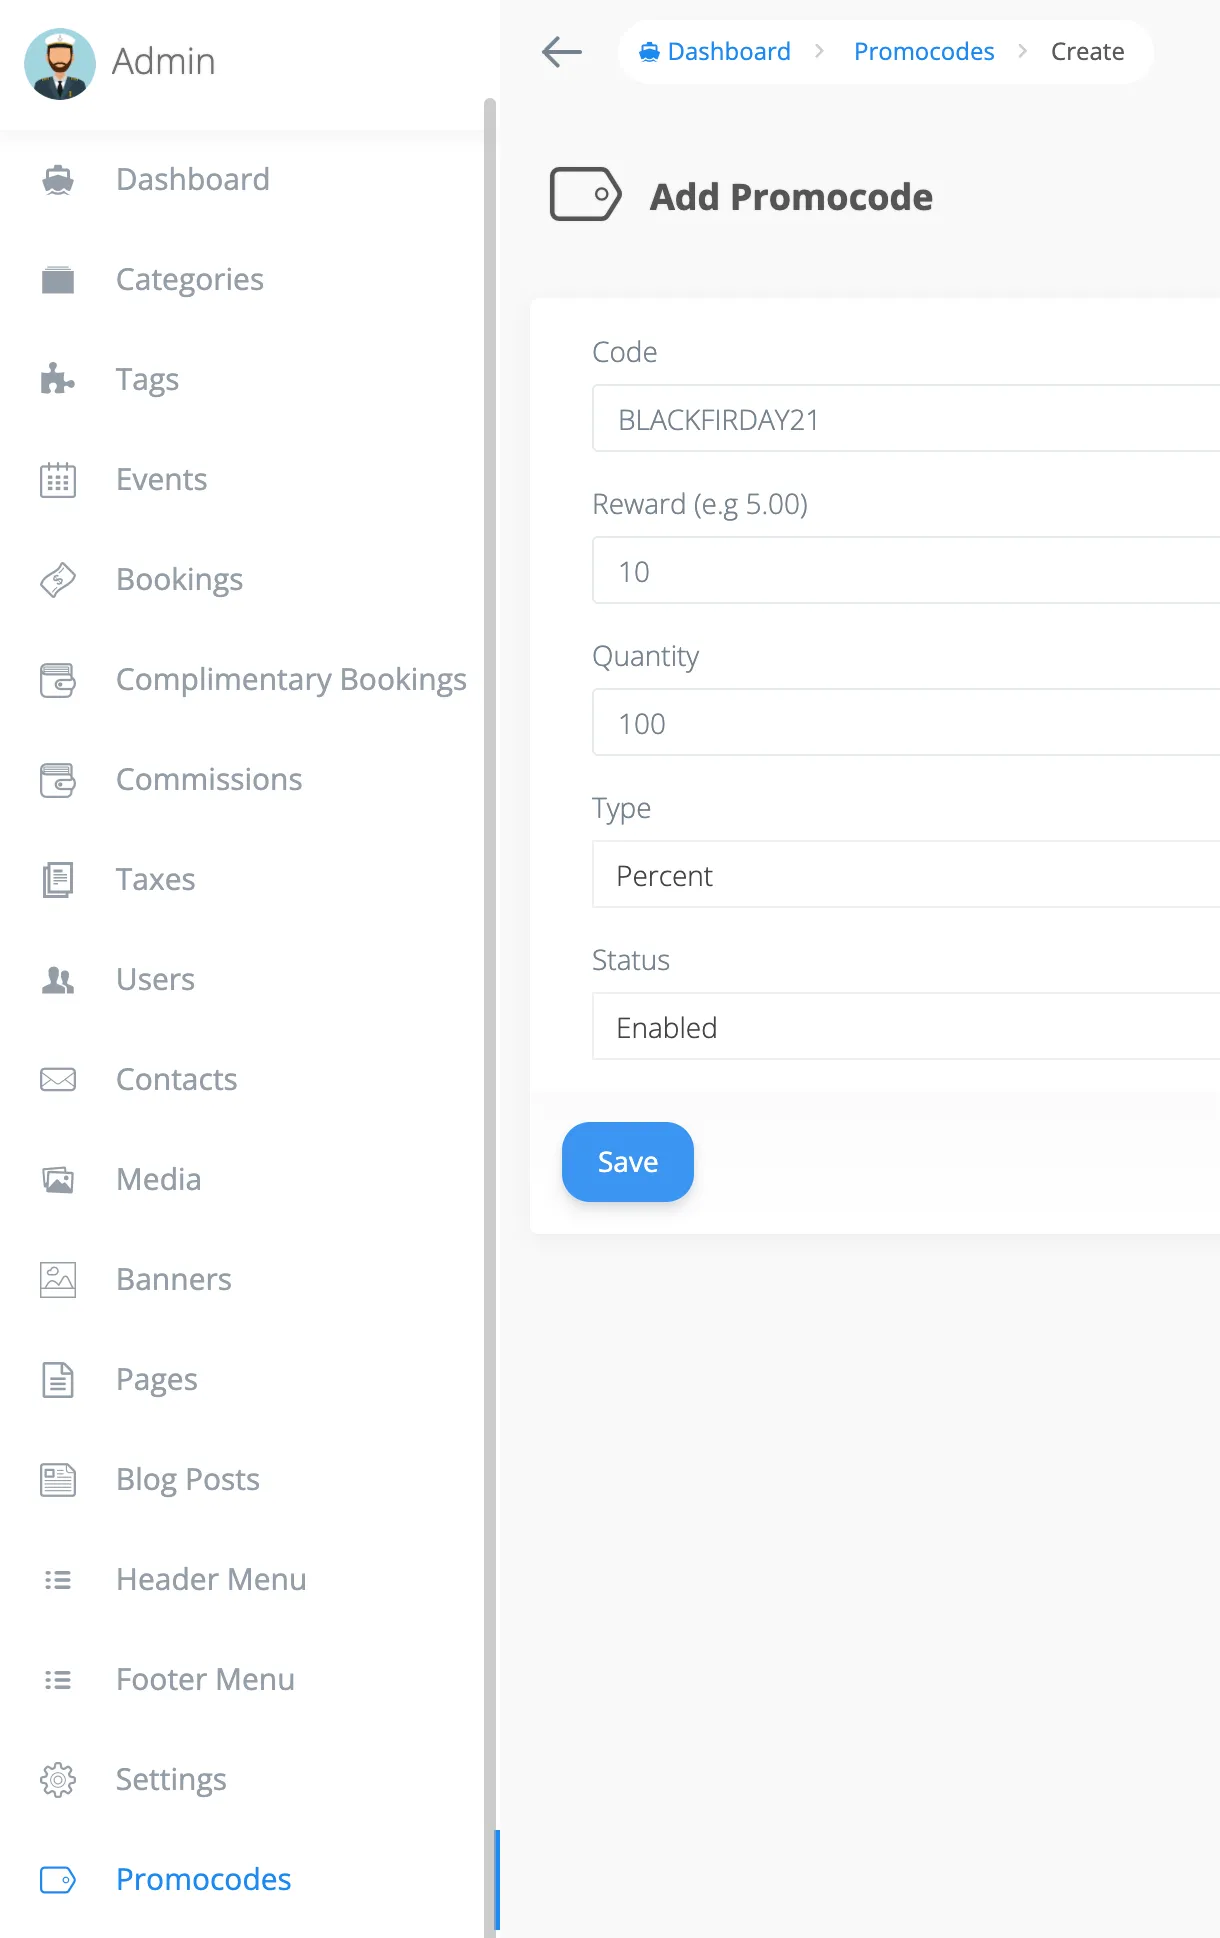The height and width of the screenshot is (1938, 1220).
Task: Click the Contacts envelope icon
Action: coord(57,1079)
